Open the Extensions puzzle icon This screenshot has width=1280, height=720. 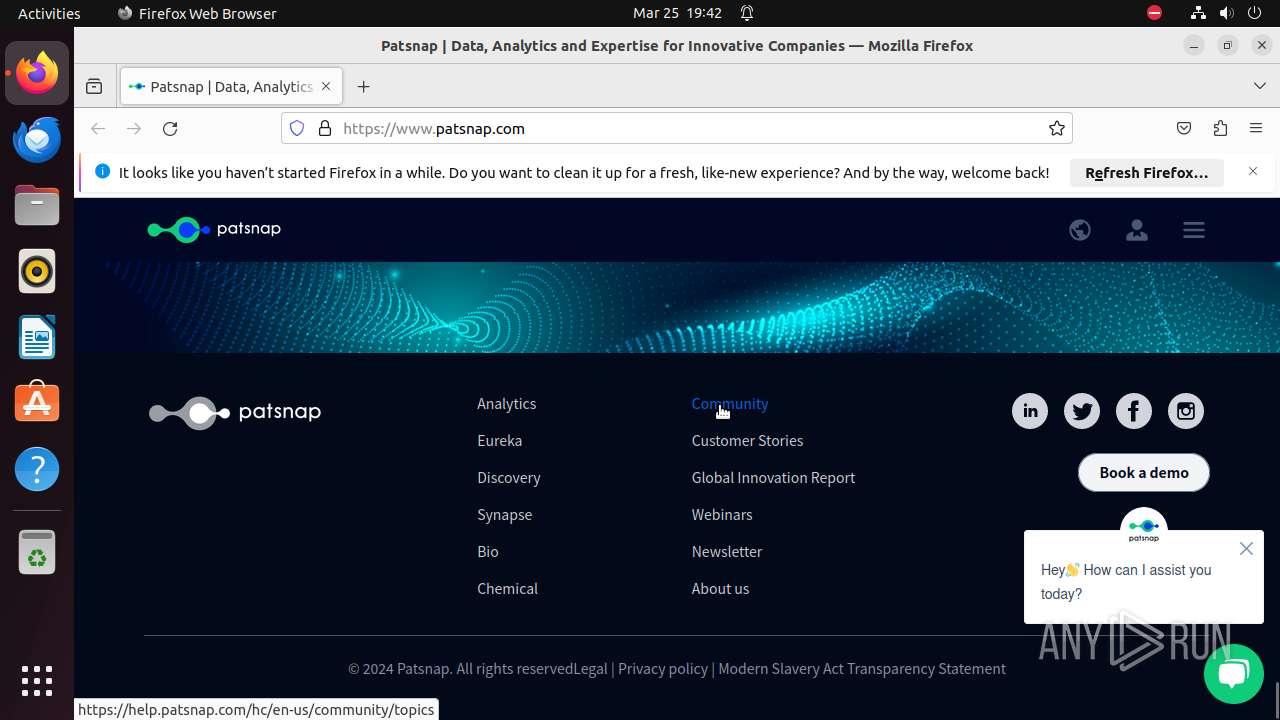point(1220,128)
